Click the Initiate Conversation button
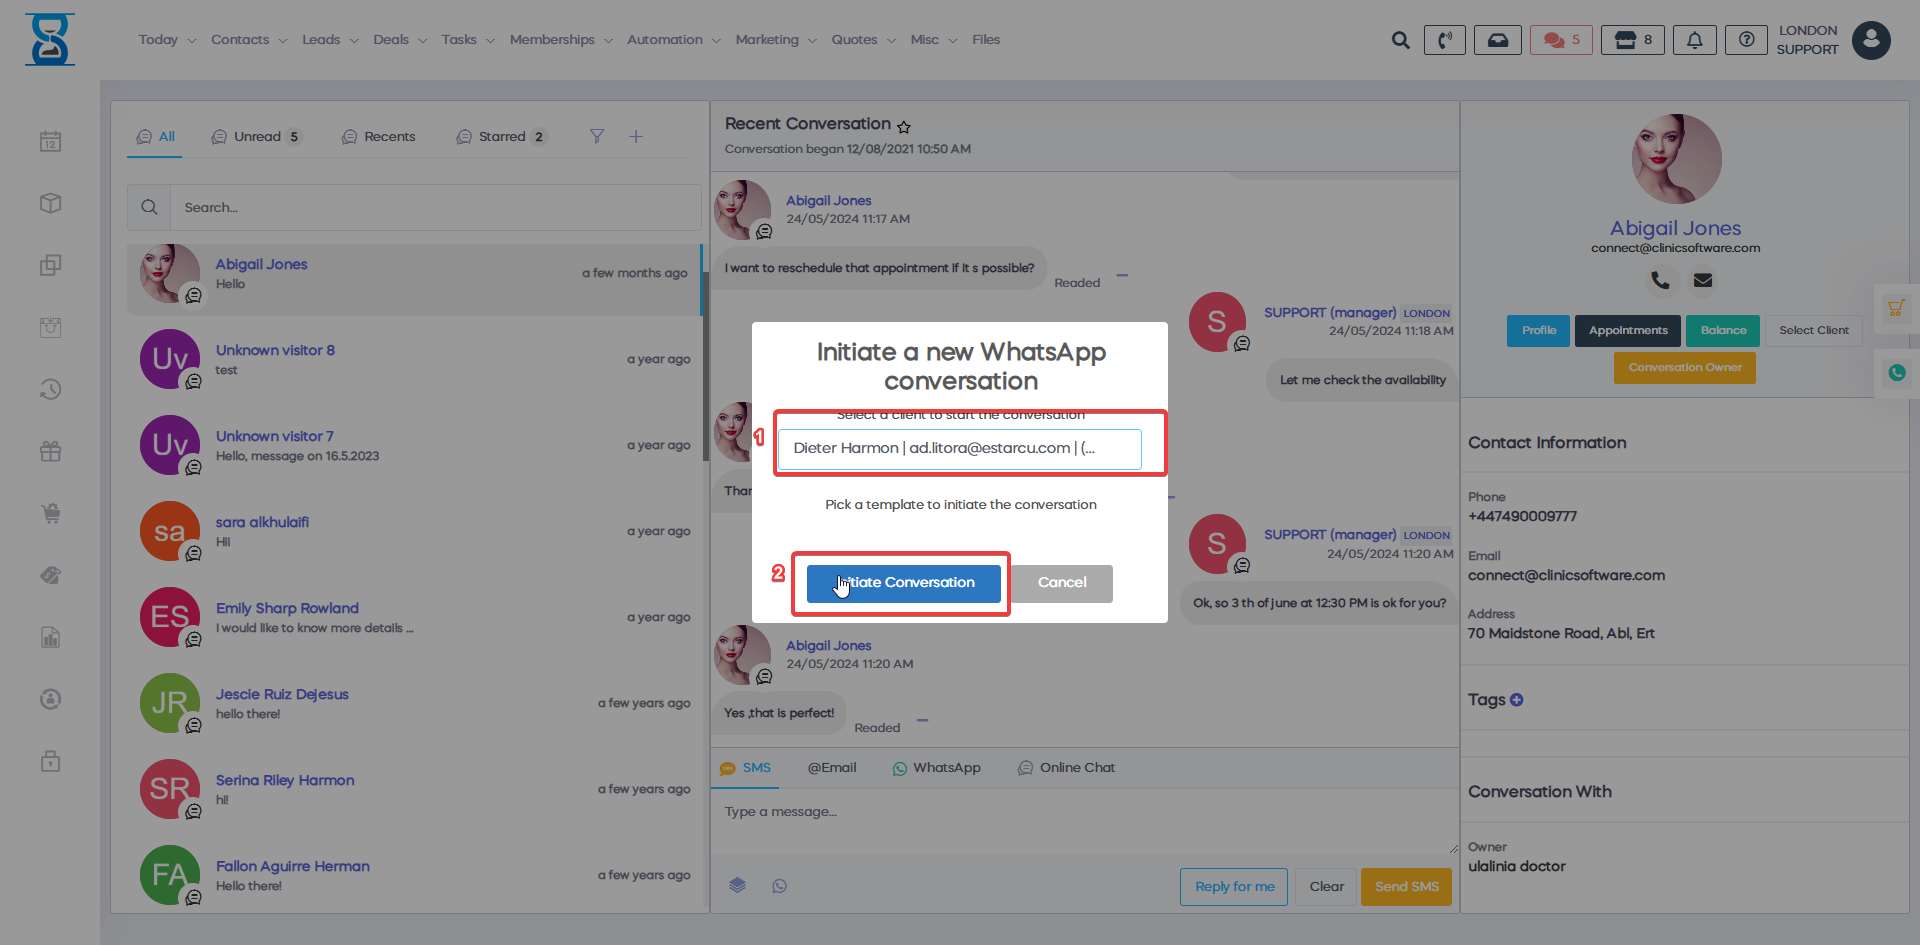Viewport: 1920px width, 945px height. coord(903,583)
